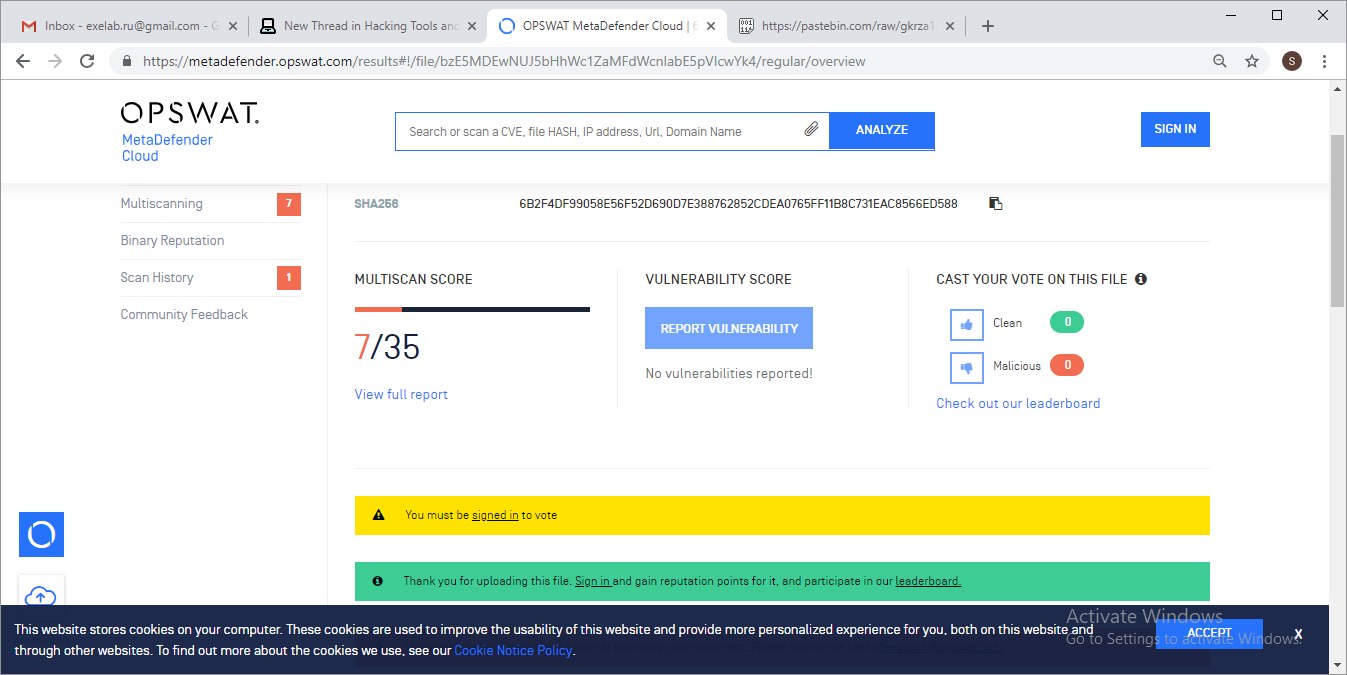Copy the SHA256 hash with clipboard icon
Screen dimensions: 1347x675
click(x=996, y=204)
